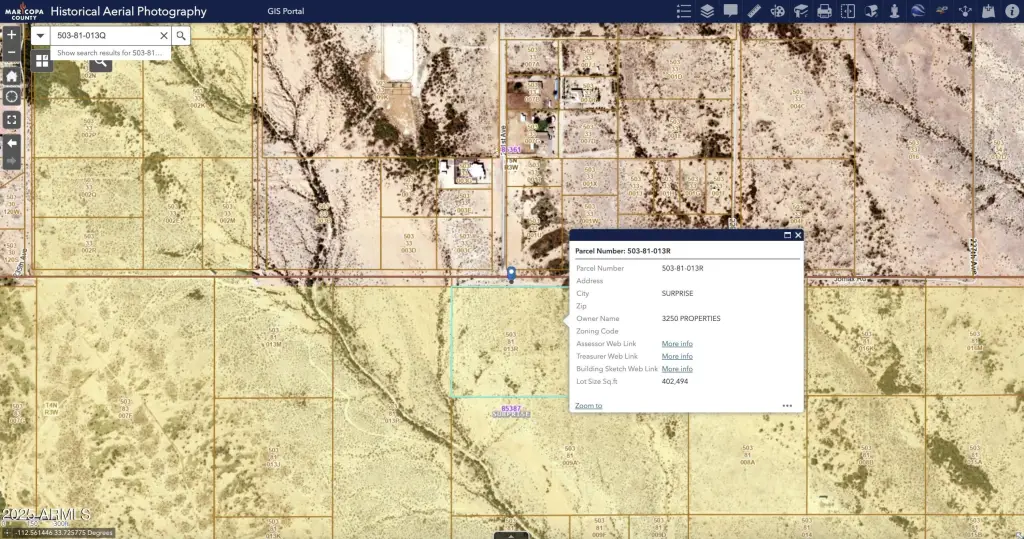Open the Print tool

824,11
